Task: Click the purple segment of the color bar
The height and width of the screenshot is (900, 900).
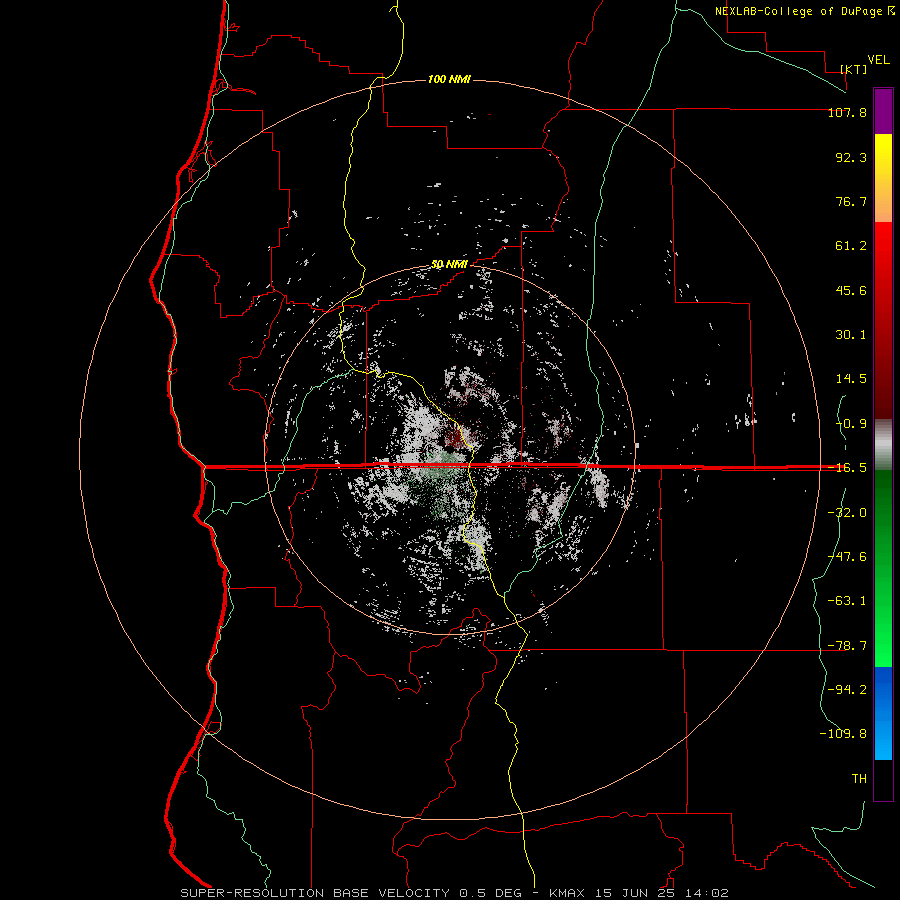Action: click(x=883, y=111)
